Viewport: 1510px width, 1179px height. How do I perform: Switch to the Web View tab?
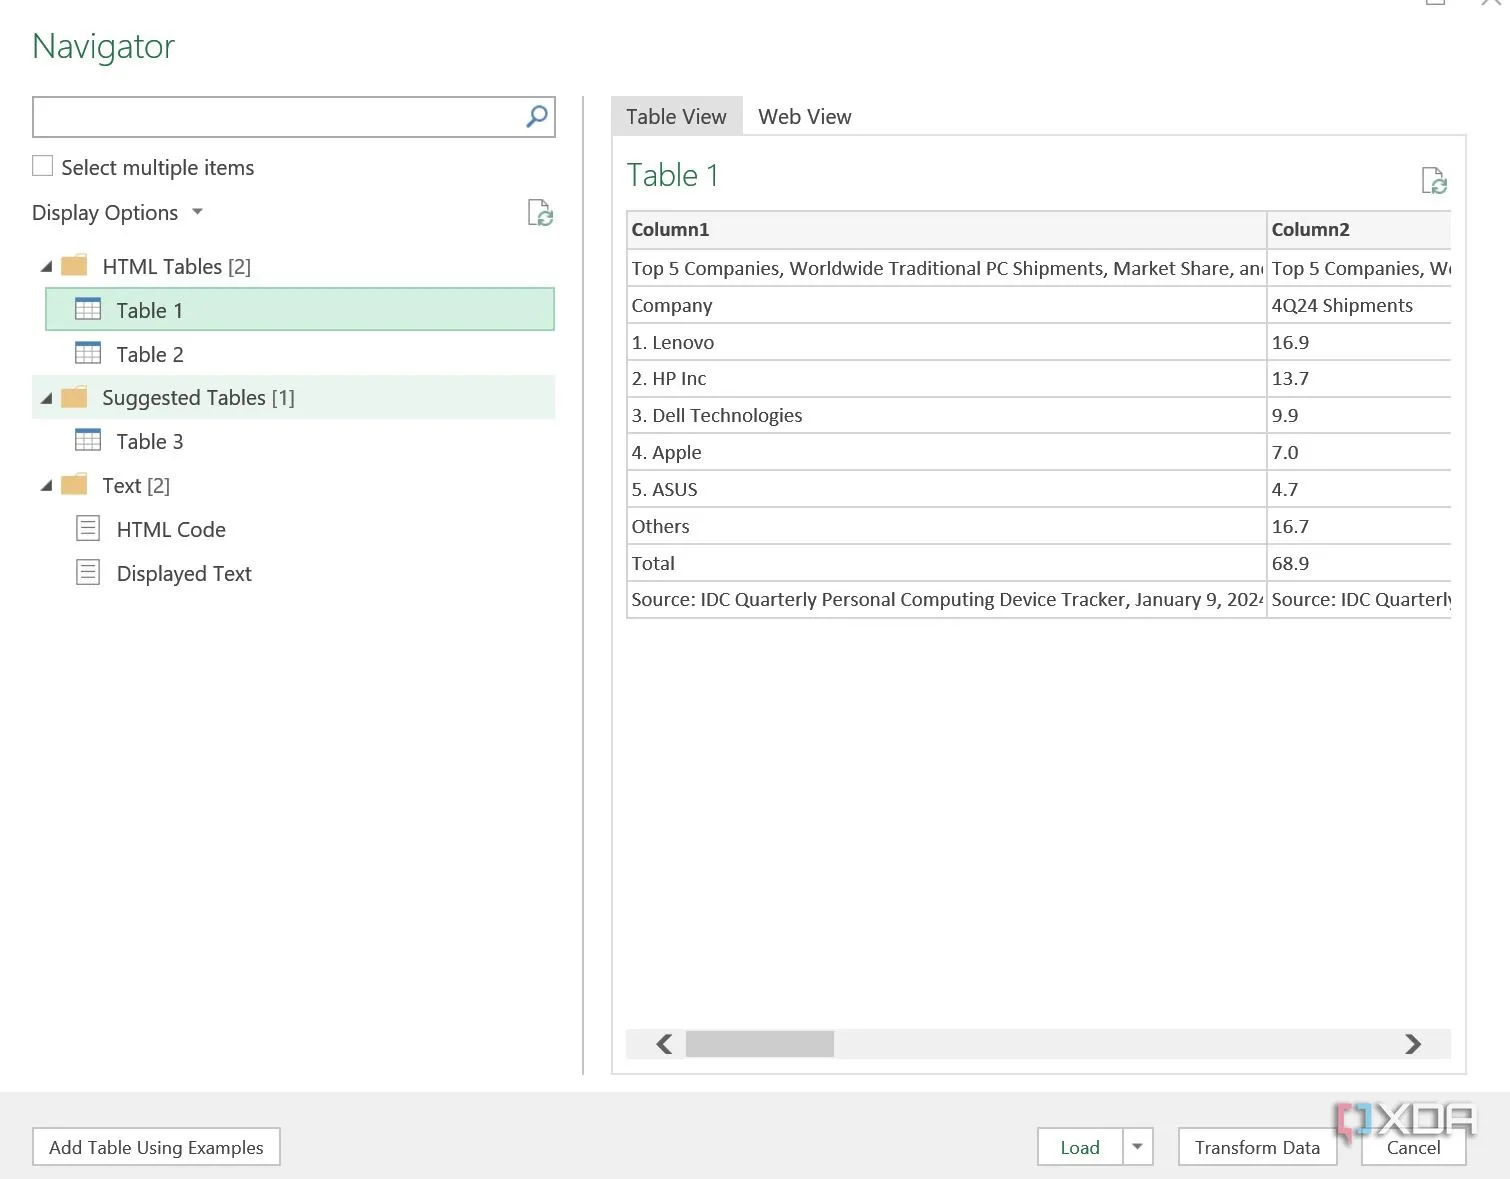tap(804, 117)
